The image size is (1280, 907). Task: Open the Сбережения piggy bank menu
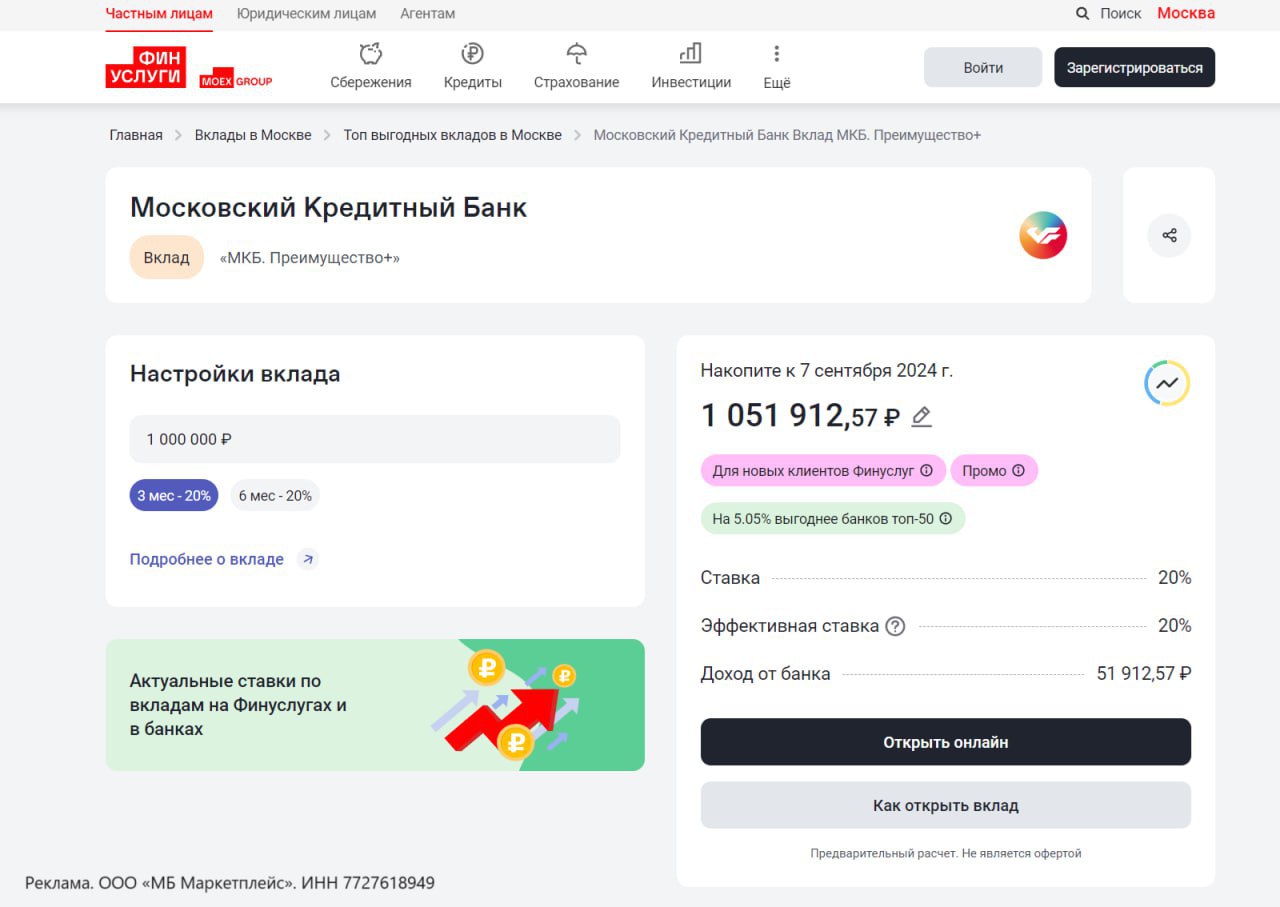pos(371,66)
